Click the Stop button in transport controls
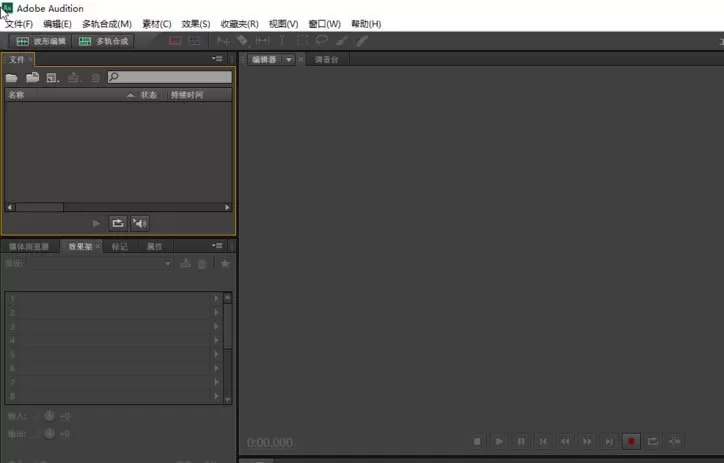 (x=477, y=442)
